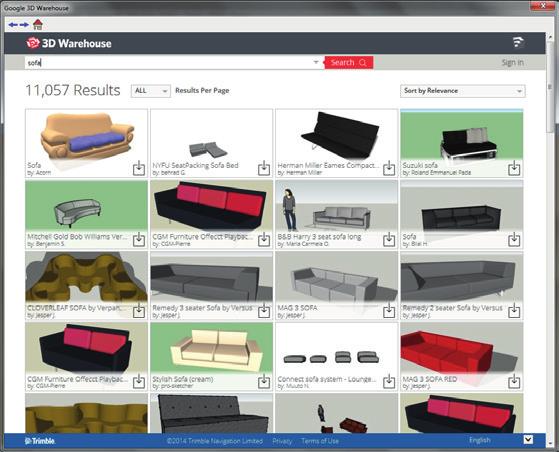Open the Sort by Relevance dropdown
This screenshot has width=559, height=452.
pyautogui.click(x=462, y=91)
